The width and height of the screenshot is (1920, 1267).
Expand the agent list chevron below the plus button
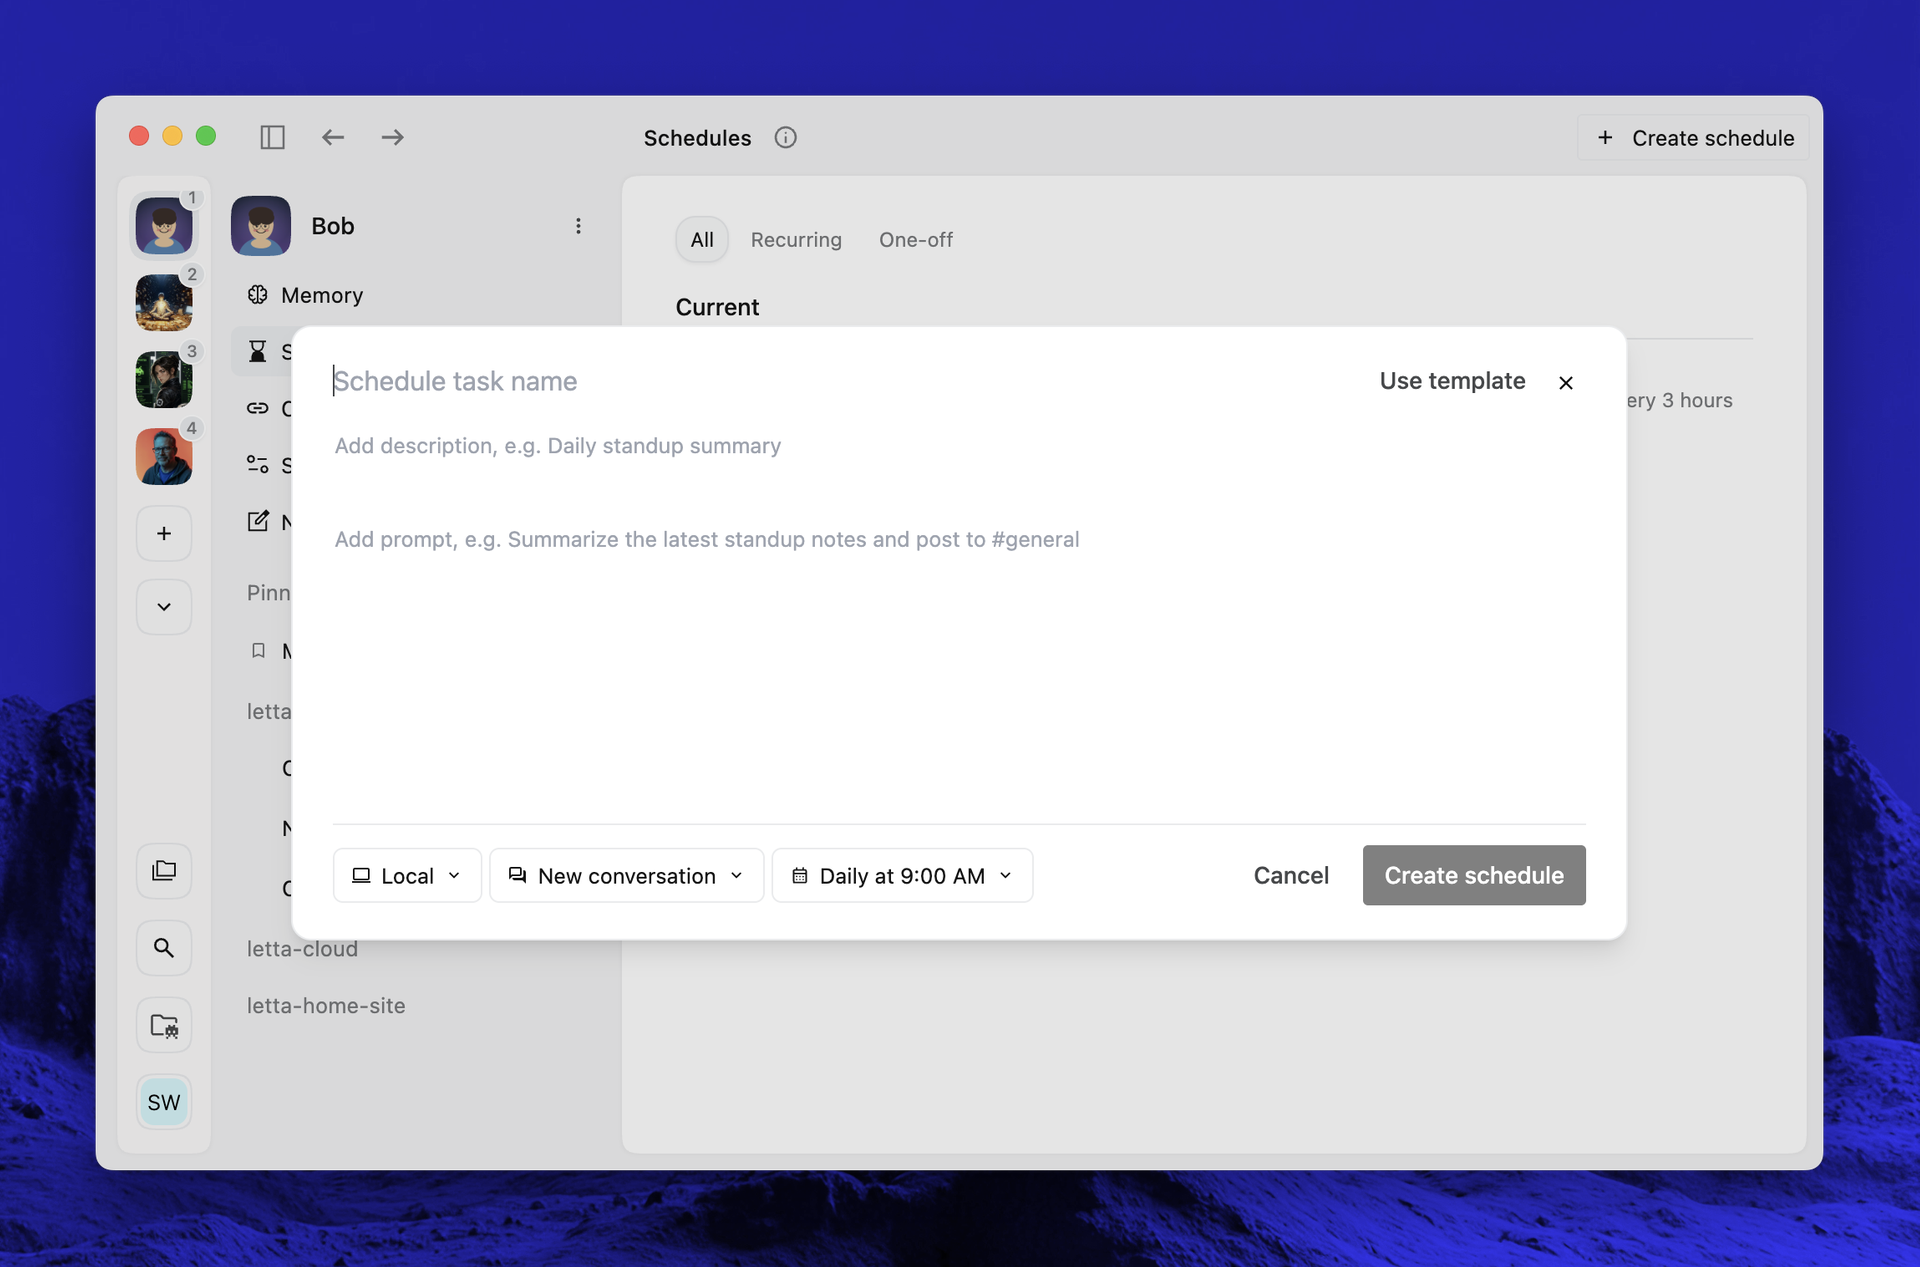164,607
